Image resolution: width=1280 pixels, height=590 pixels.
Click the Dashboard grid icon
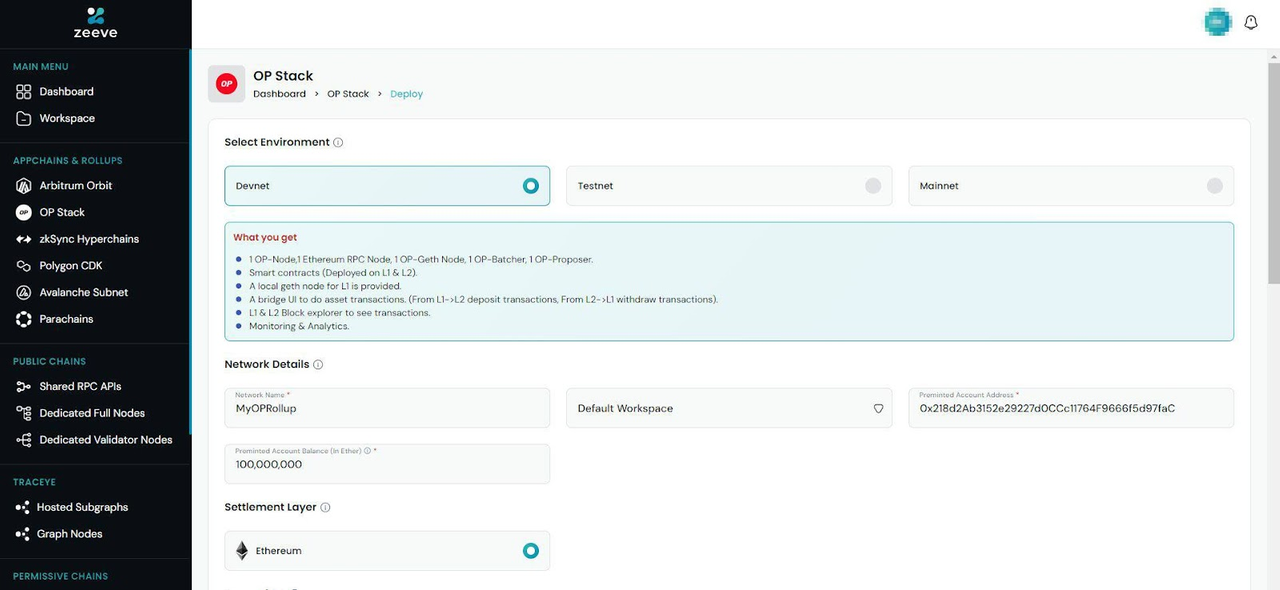point(24,92)
